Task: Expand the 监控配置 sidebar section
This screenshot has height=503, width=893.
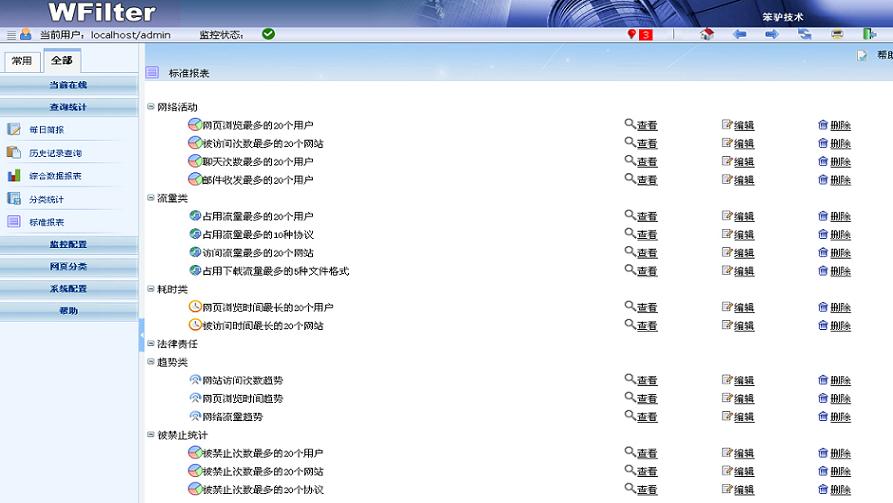Action: (x=68, y=245)
